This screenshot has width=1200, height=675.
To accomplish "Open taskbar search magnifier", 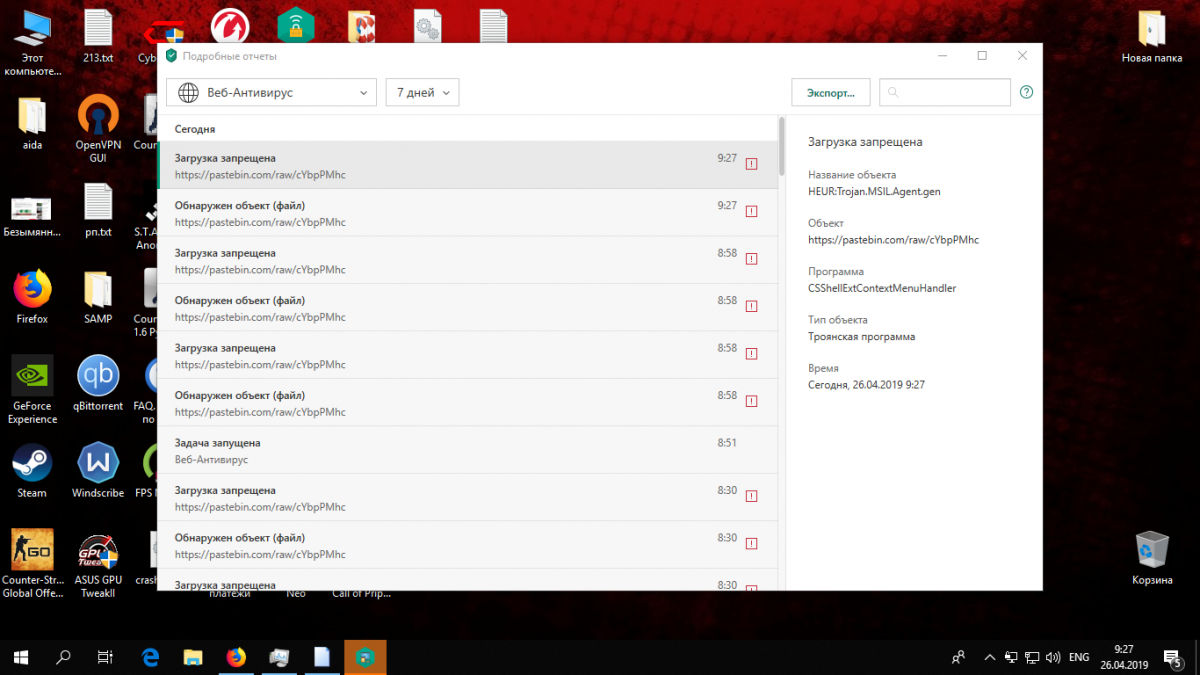I will (x=63, y=657).
